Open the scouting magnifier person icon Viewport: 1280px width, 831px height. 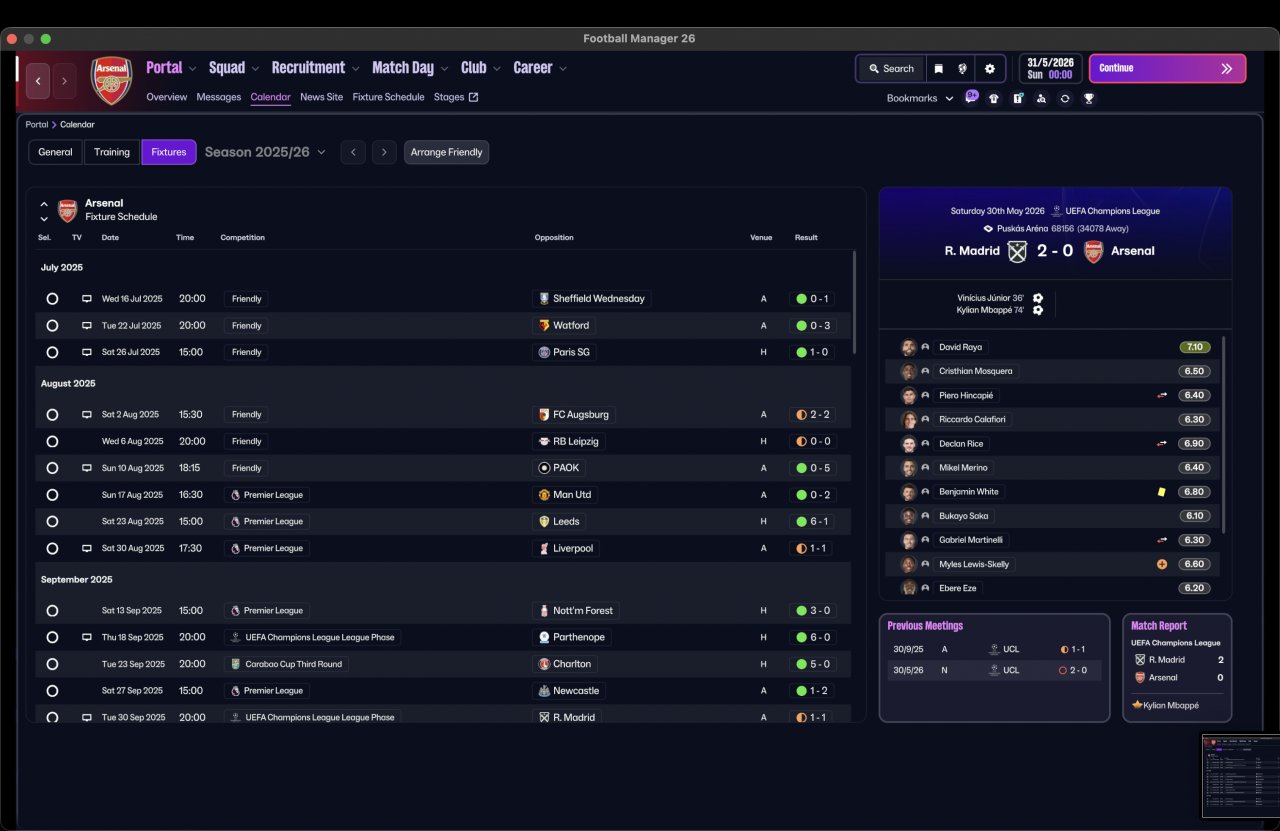click(x=1041, y=98)
